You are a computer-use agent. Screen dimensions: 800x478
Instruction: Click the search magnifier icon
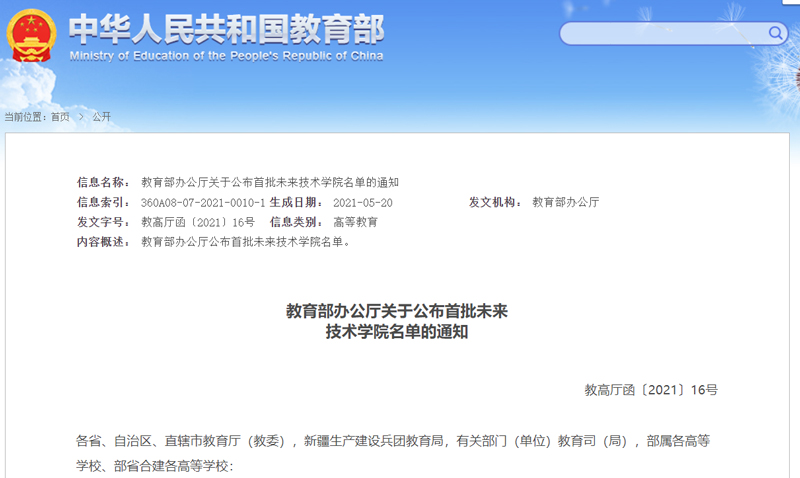pos(775,33)
